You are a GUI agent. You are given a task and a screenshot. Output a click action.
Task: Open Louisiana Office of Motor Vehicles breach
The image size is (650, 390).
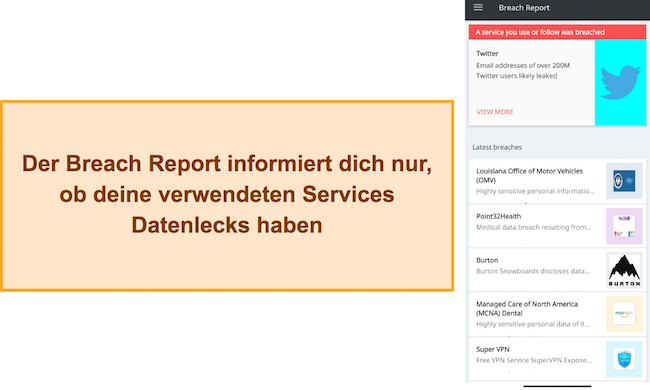[557, 181]
